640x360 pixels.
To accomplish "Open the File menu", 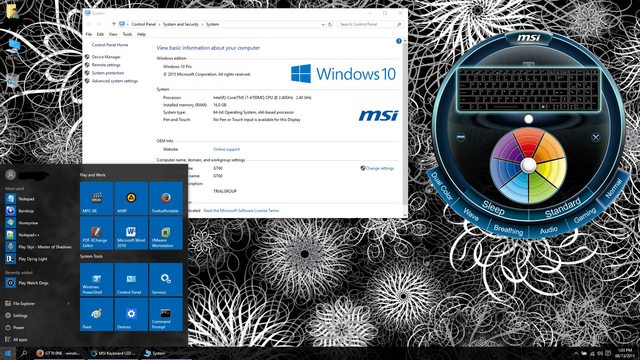I will coord(89,34).
